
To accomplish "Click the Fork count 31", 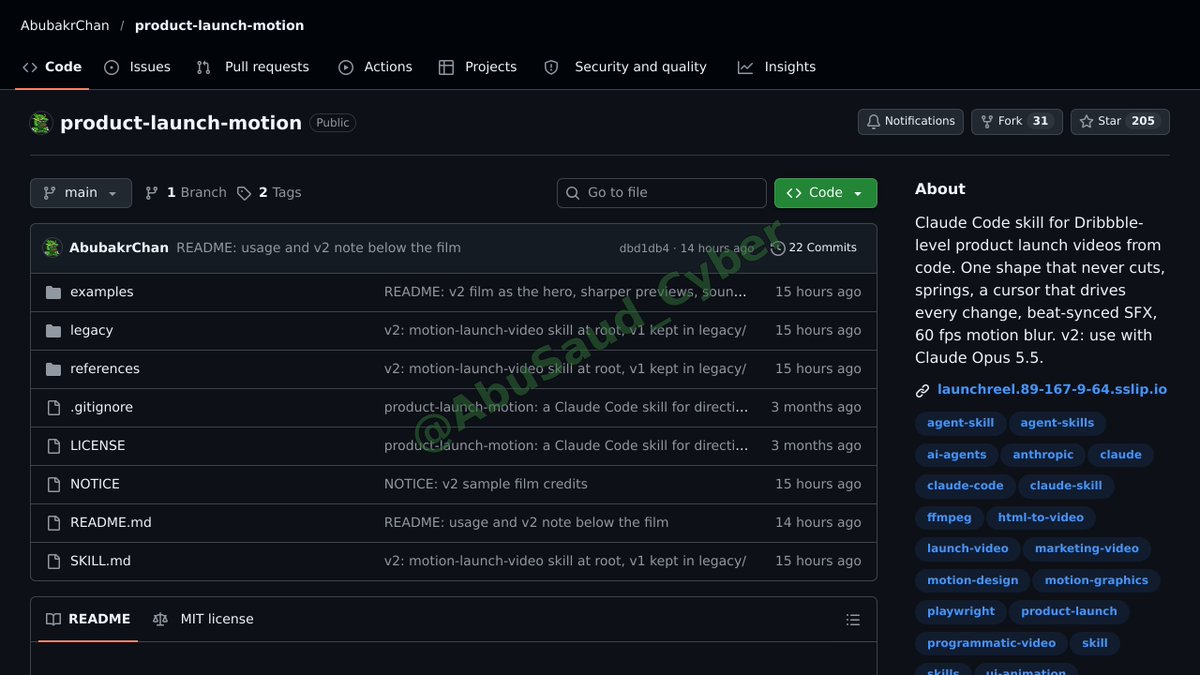I will pos(1040,121).
